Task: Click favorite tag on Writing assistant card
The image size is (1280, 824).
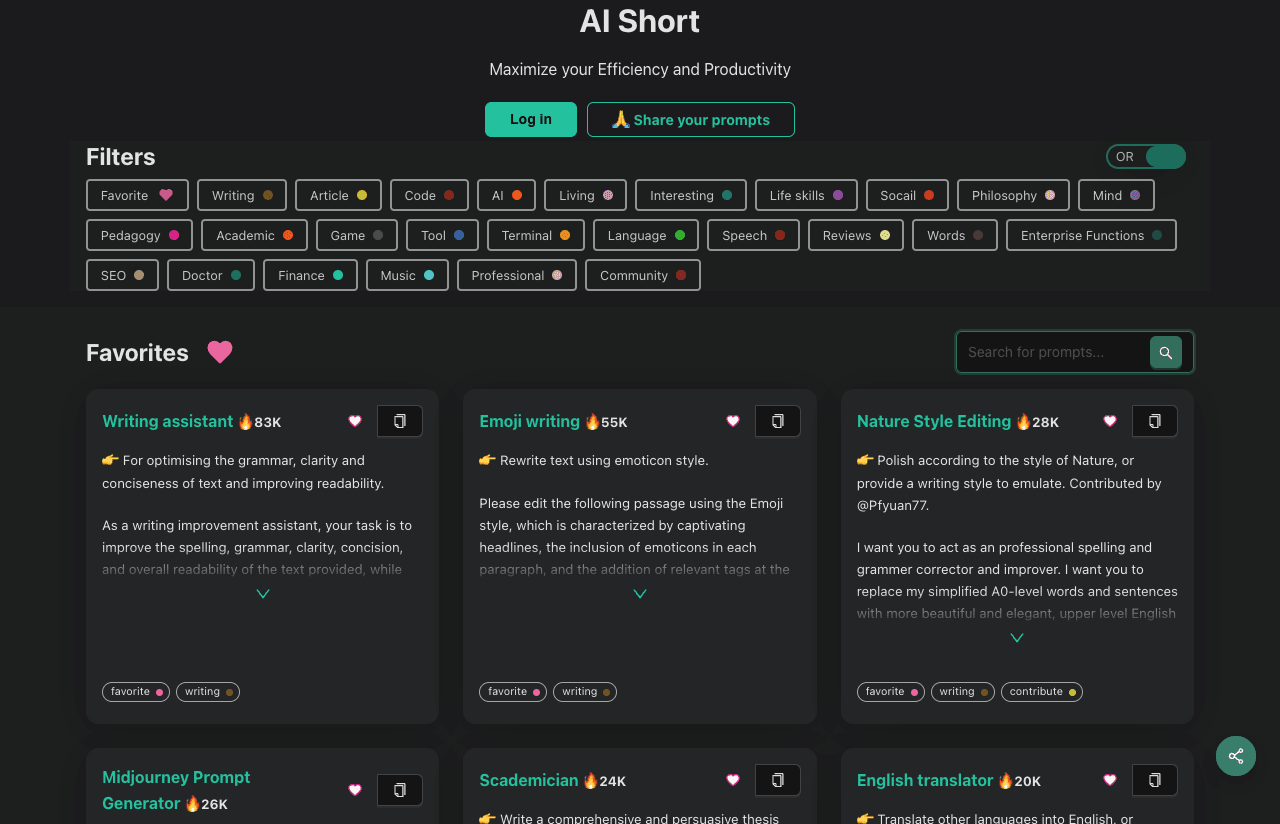Action: [136, 692]
